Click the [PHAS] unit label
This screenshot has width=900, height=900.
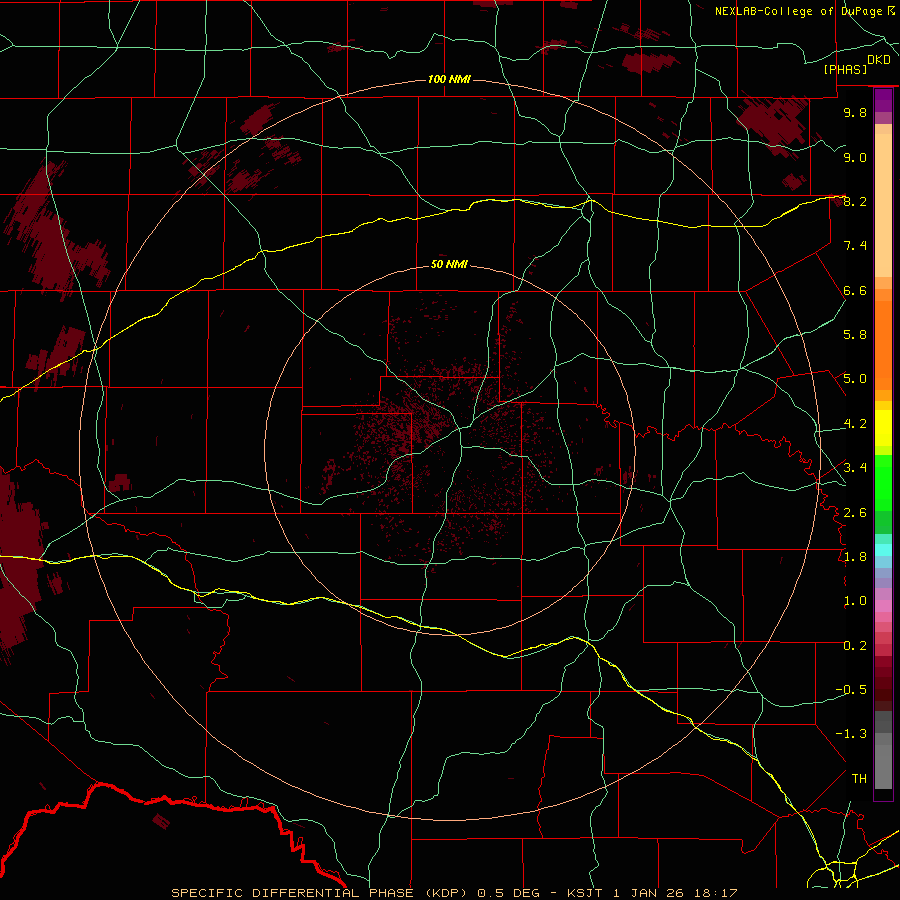coord(845,69)
